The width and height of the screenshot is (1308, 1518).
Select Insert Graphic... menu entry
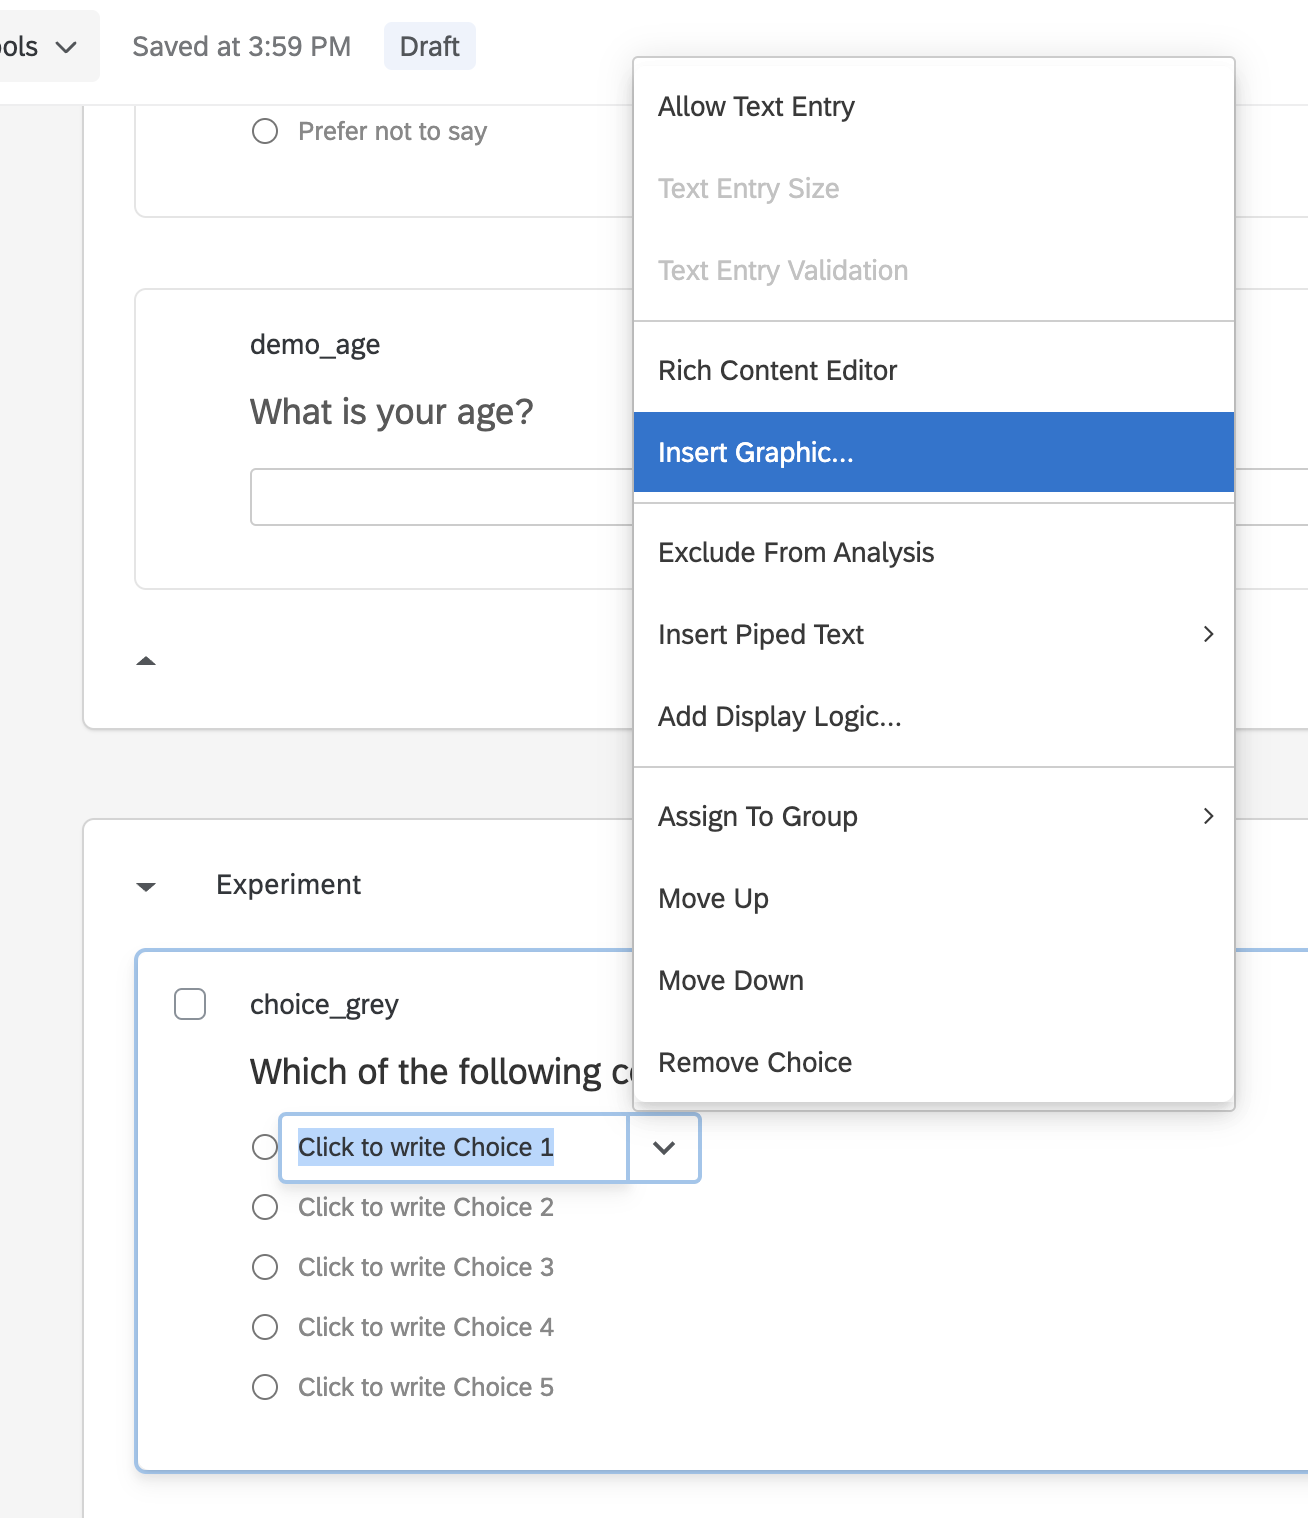tap(933, 452)
